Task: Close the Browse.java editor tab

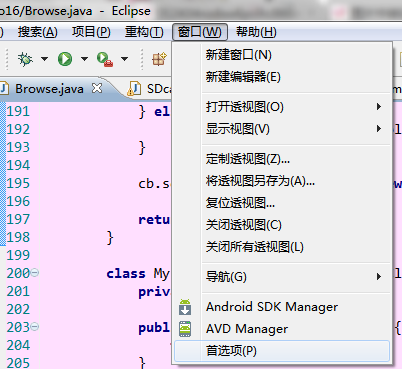Action: pos(97,88)
